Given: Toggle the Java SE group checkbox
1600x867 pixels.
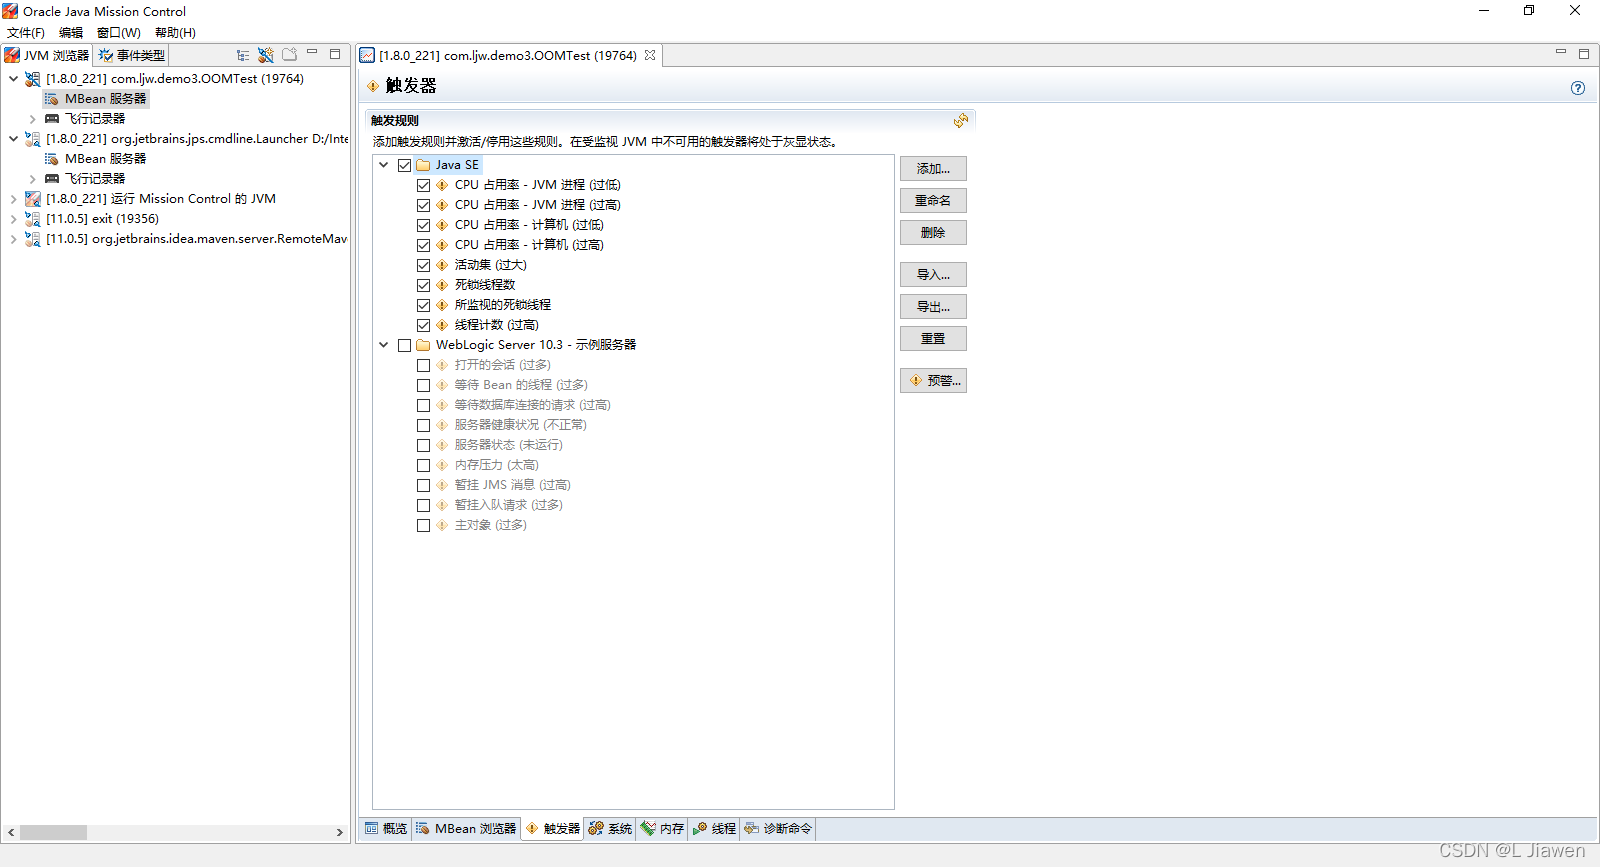Looking at the screenshot, I should [x=404, y=165].
